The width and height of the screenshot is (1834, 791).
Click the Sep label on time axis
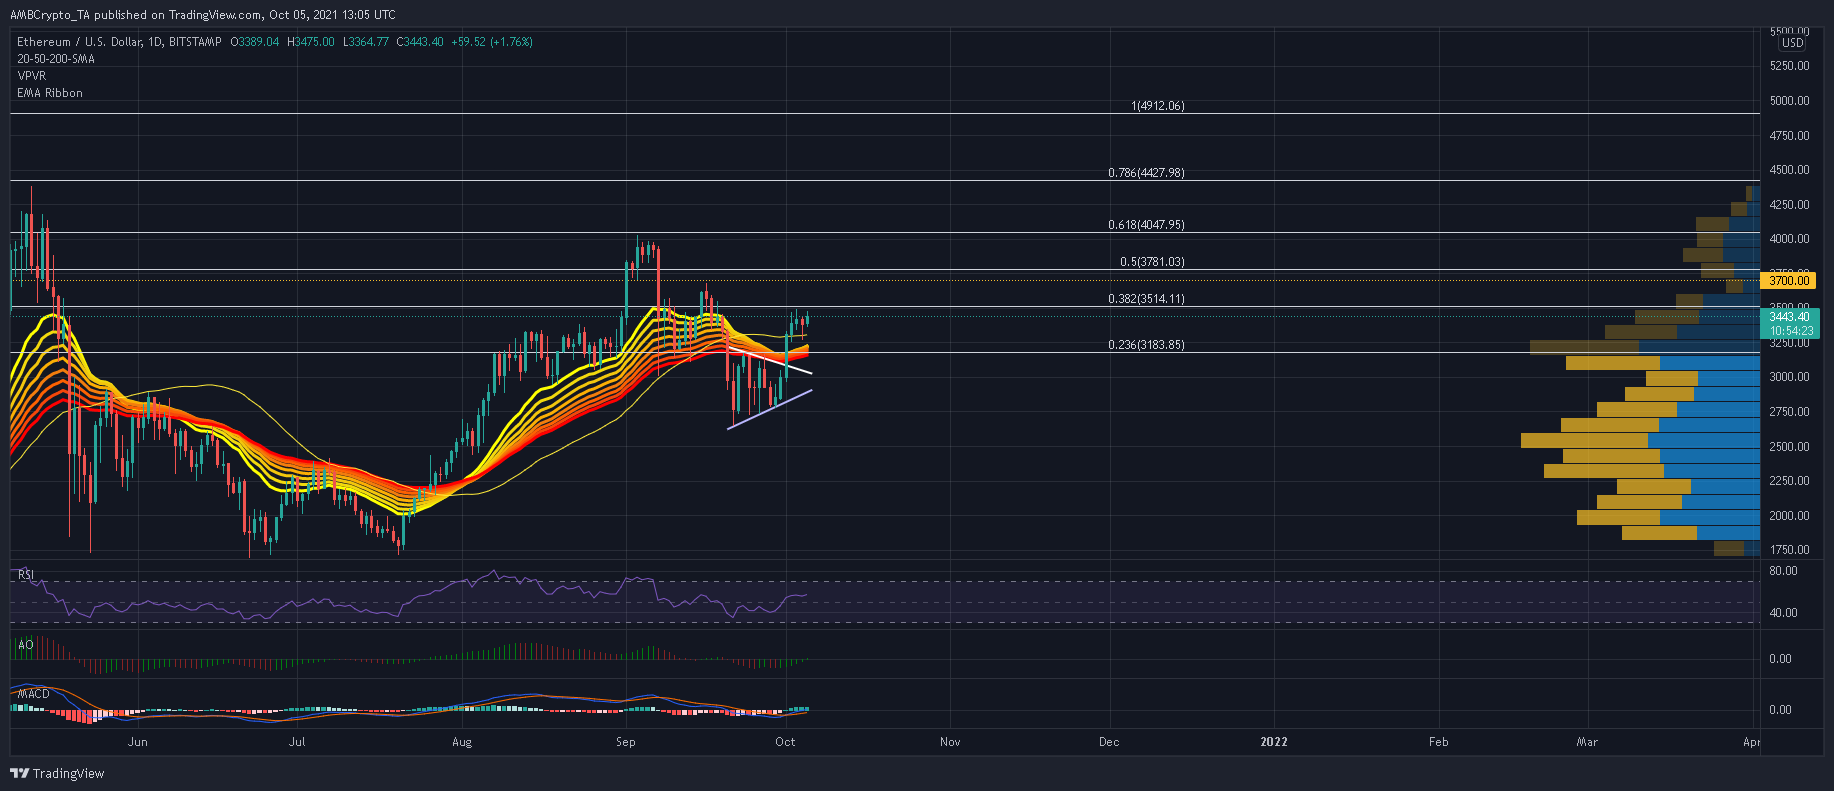(x=625, y=742)
